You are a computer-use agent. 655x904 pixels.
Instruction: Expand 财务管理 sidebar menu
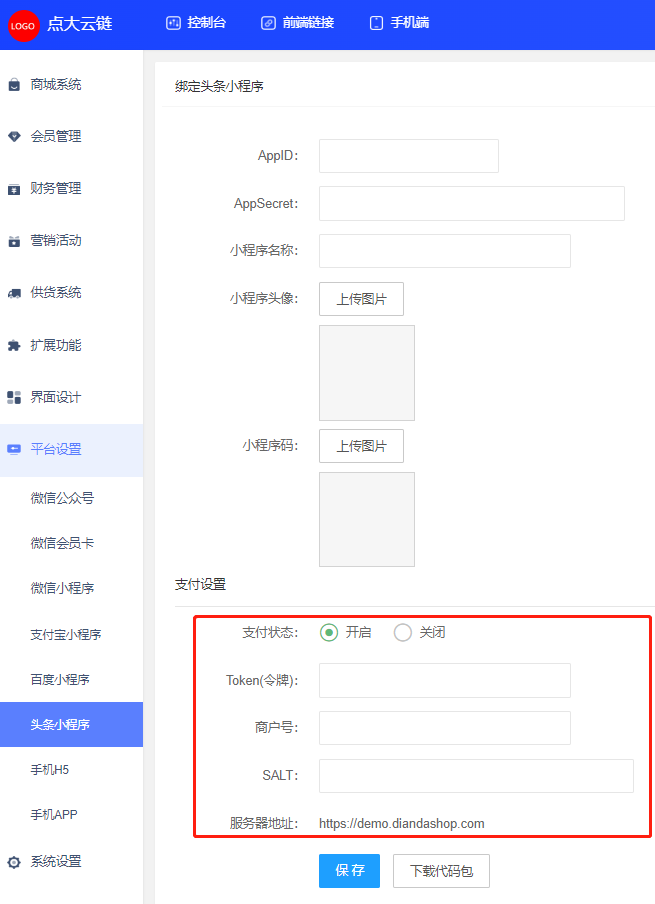click(71, 189)
